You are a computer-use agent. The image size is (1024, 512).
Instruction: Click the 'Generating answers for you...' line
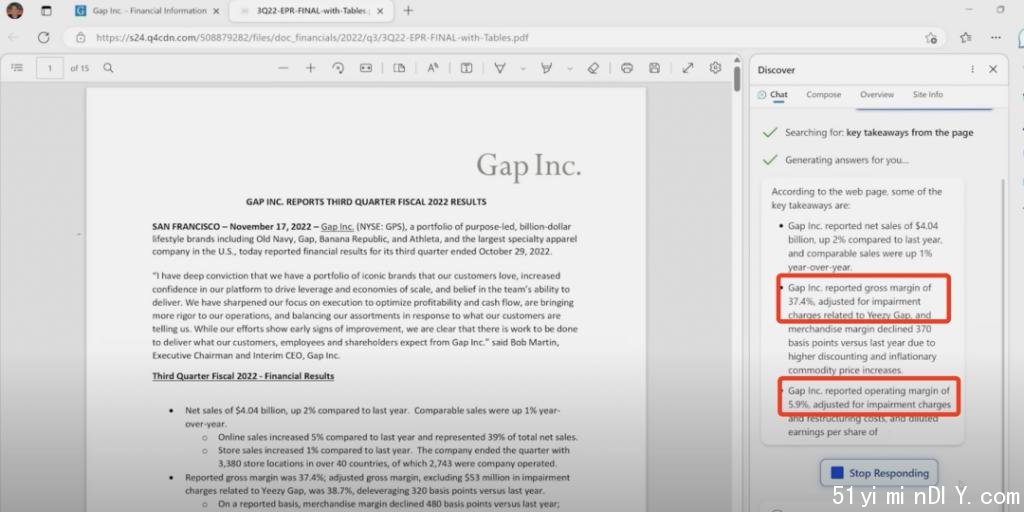point(846,160)
